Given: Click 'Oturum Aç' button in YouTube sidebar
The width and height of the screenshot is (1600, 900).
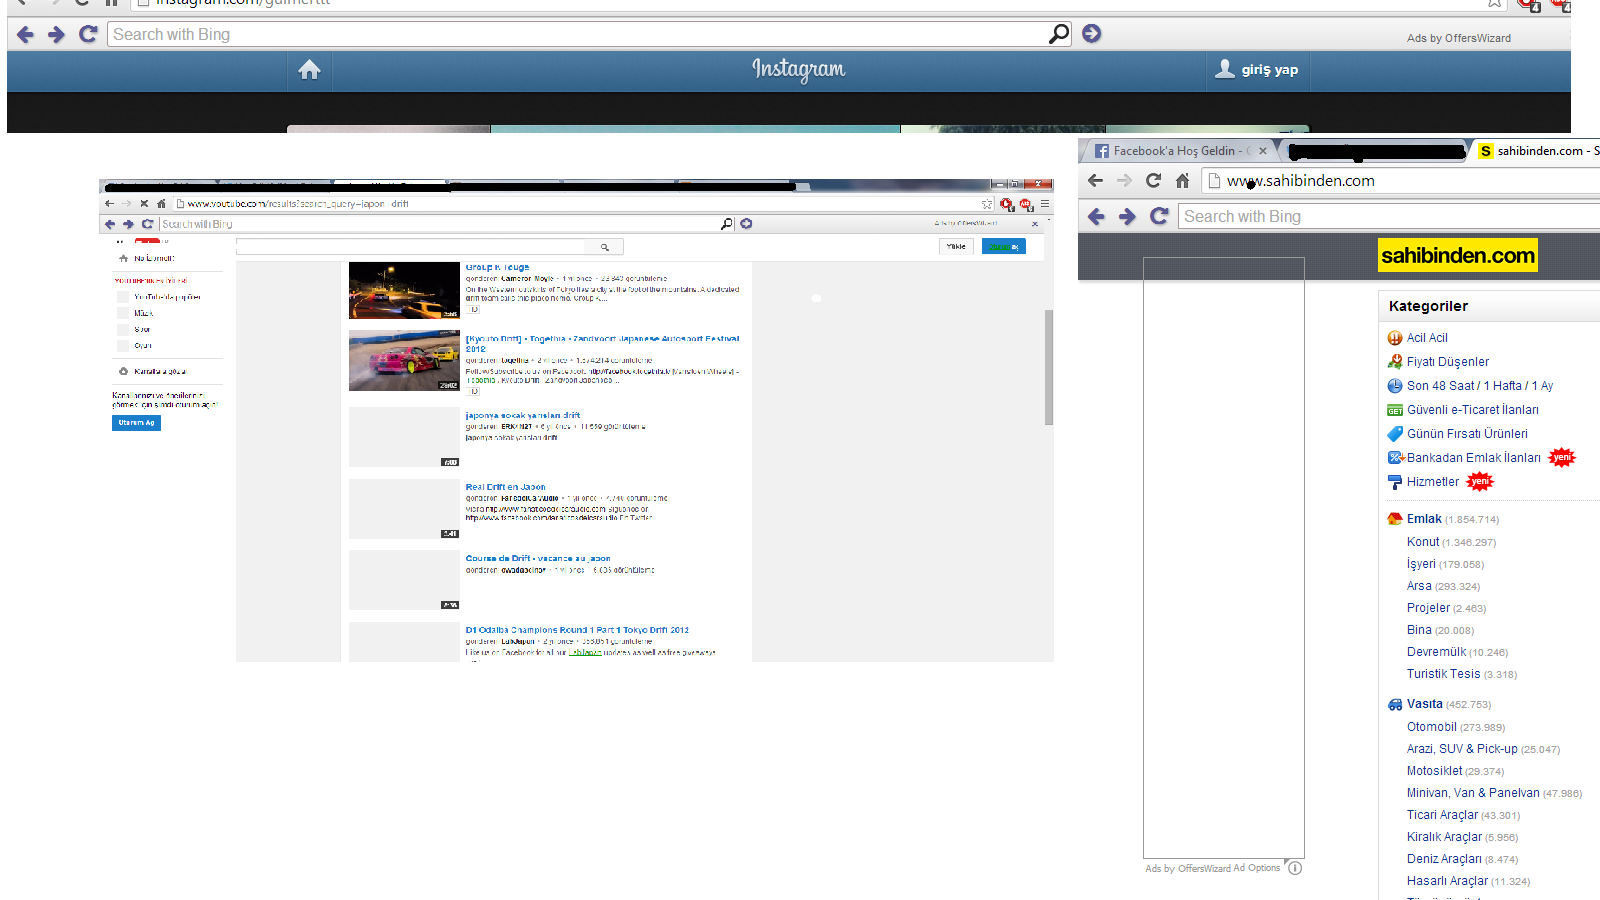Looking at the screenshot, I should (x=136, y=423).
